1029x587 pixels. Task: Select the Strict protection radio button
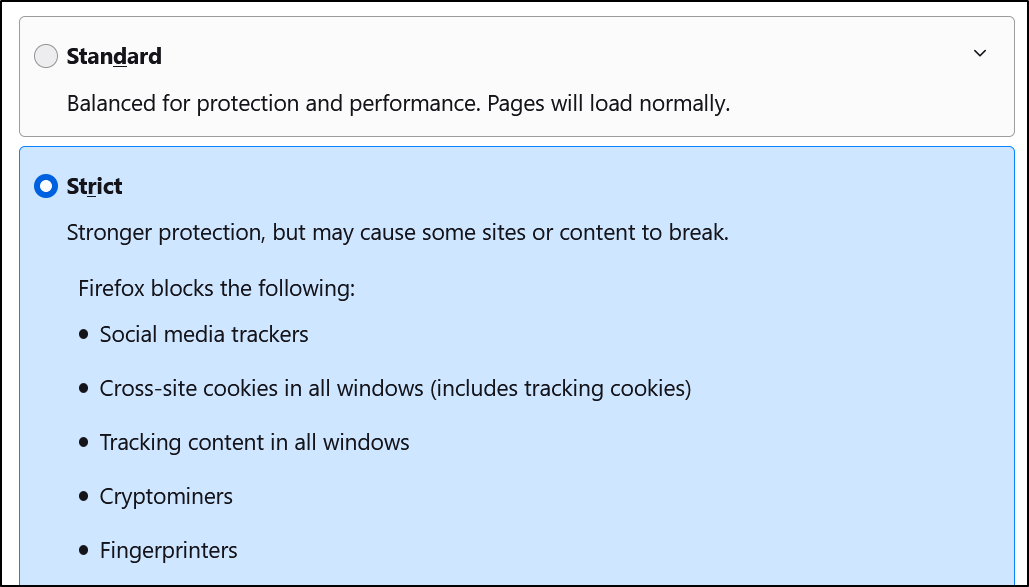(x=45, y=186)
